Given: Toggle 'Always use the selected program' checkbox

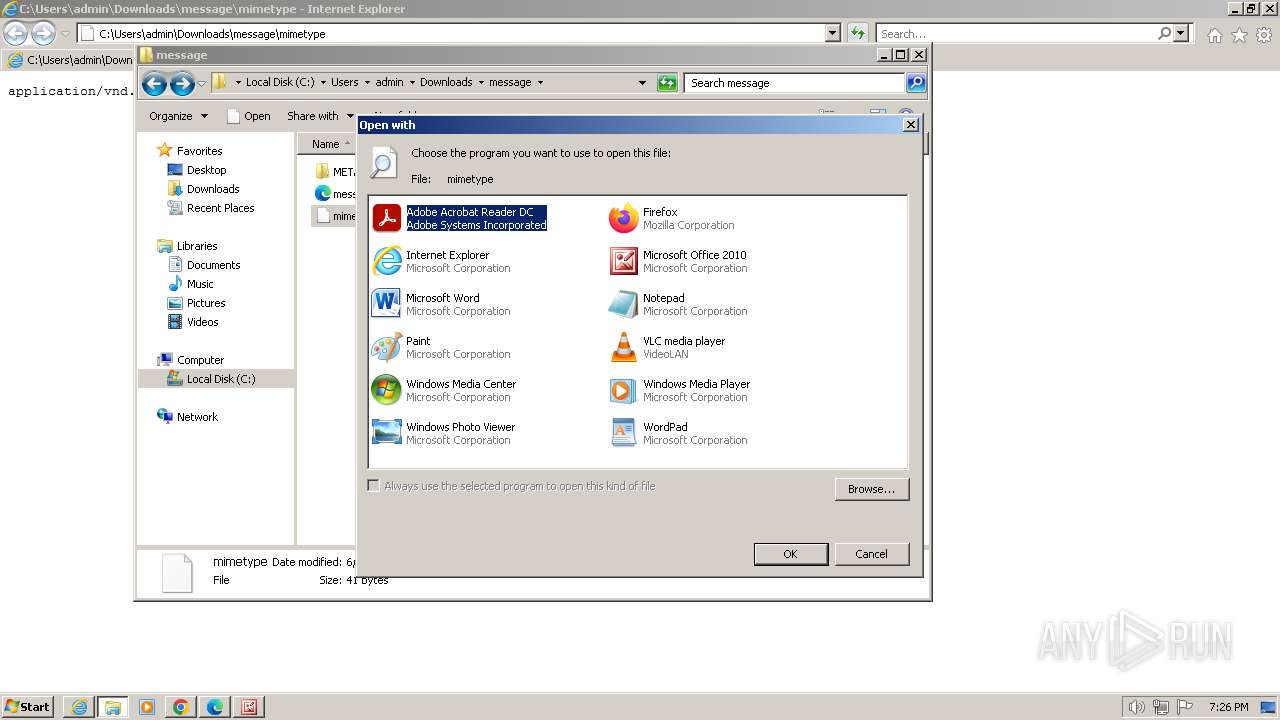Looking at the screenshot, I should click(x=374, y=486).
